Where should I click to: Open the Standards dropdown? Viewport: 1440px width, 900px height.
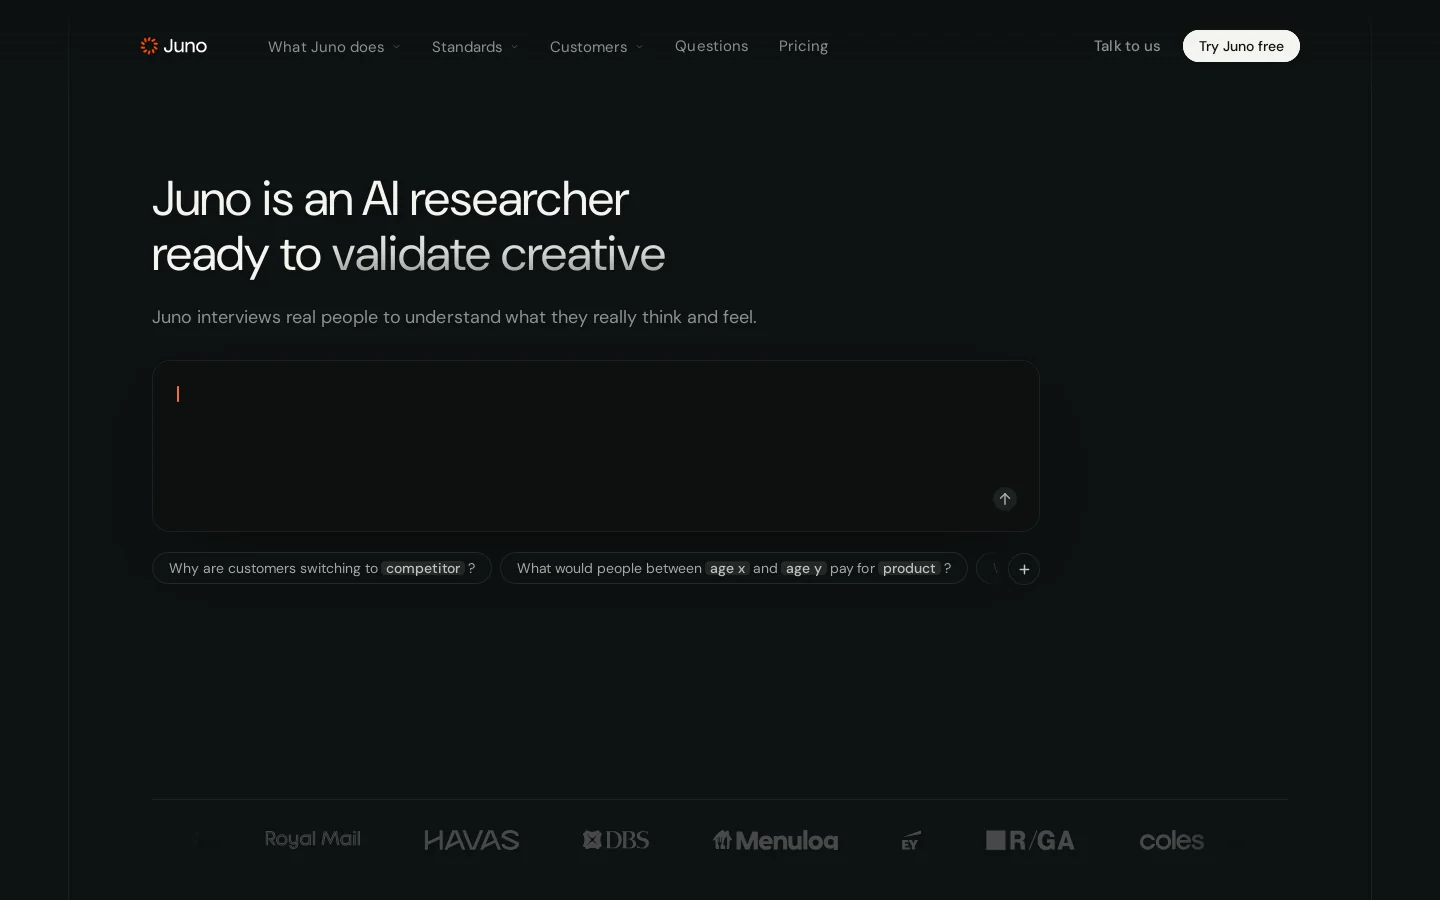pyautogui.click(x=475, y=47)
